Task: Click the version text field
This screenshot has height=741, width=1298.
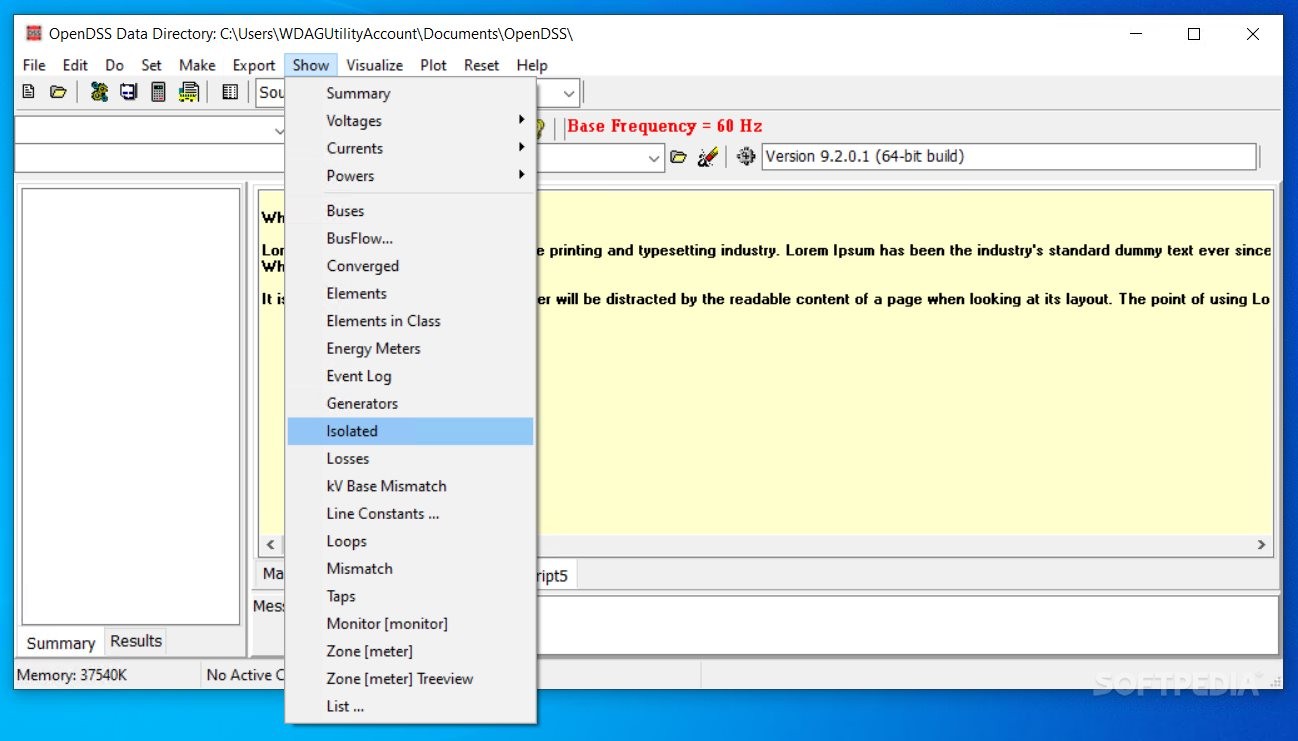Action: point(1008,157)
